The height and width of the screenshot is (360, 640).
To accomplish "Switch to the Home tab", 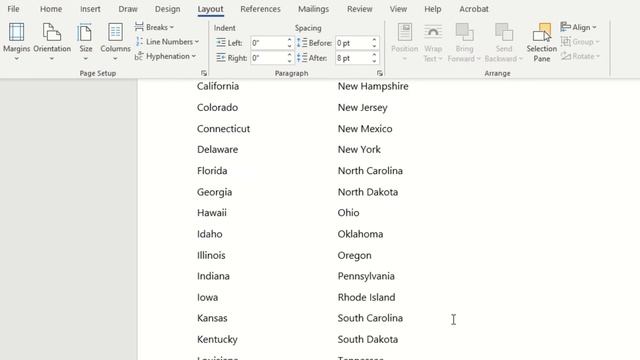I will click(51, 9).
